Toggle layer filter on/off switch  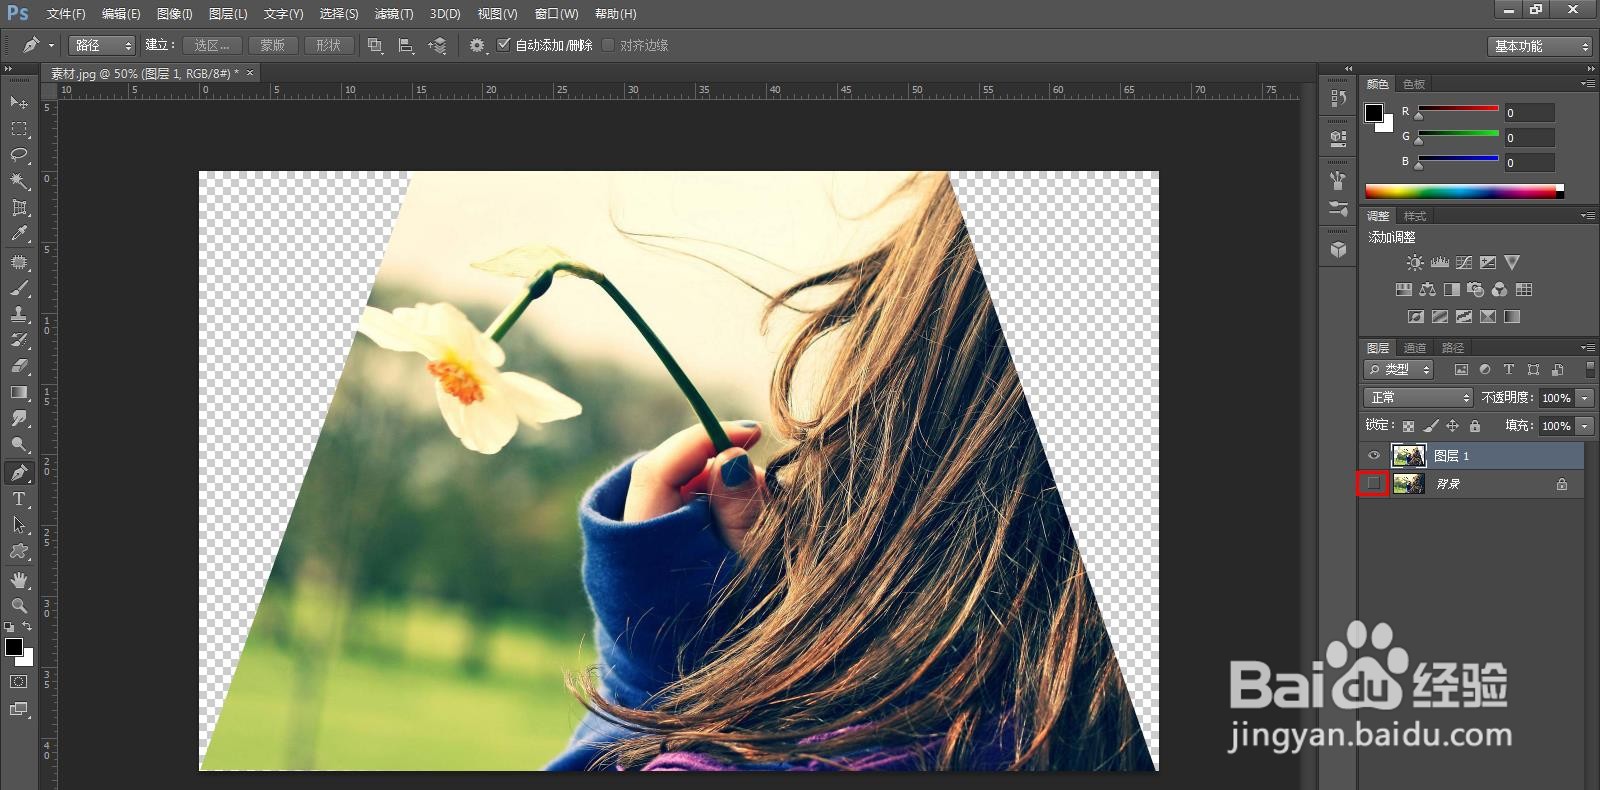[x=1590, y=369]
